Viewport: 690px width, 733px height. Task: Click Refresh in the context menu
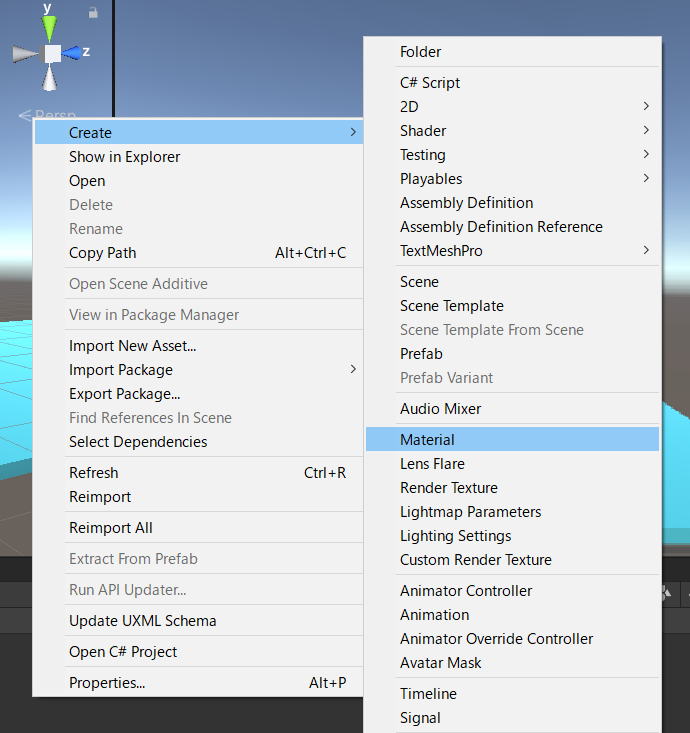199,473
